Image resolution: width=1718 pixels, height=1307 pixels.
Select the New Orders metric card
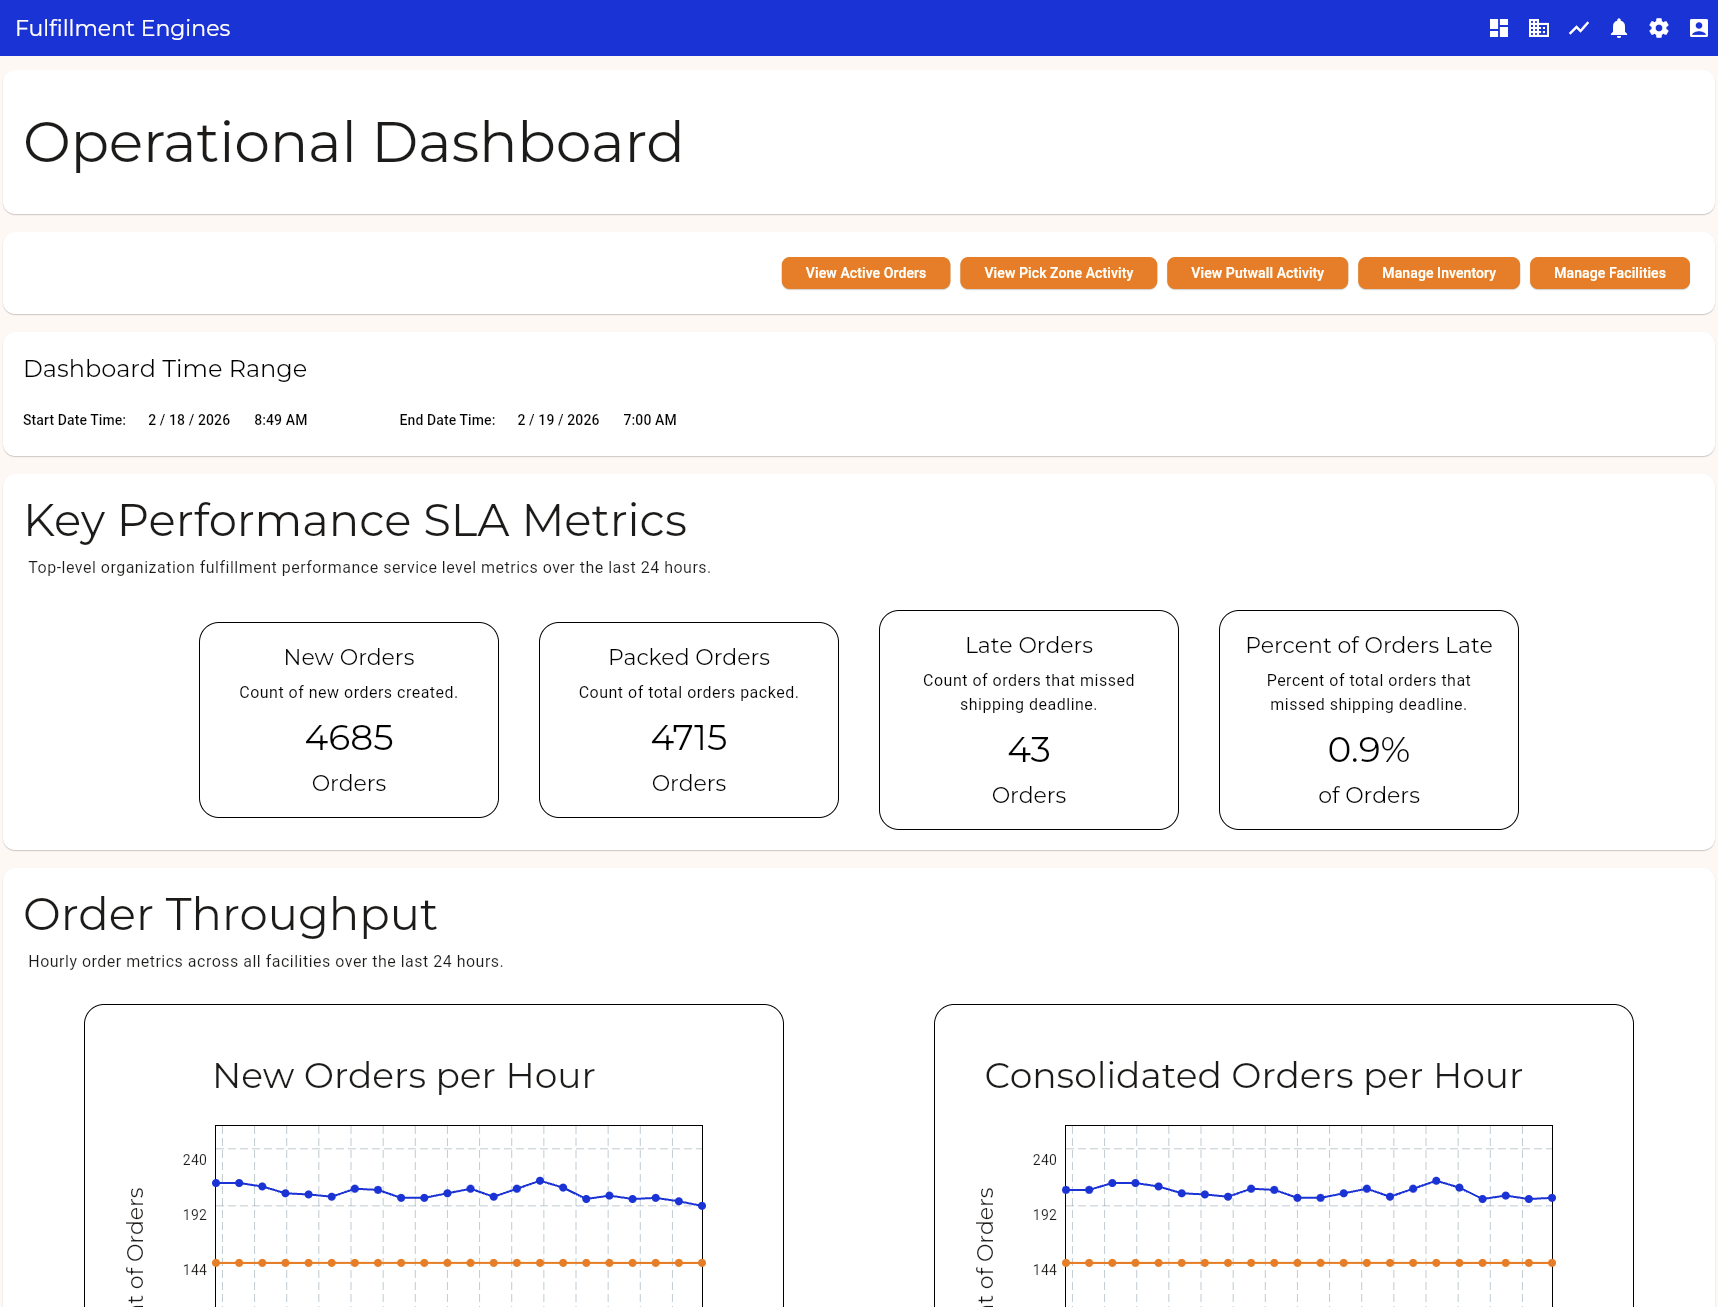pos(348,719)
